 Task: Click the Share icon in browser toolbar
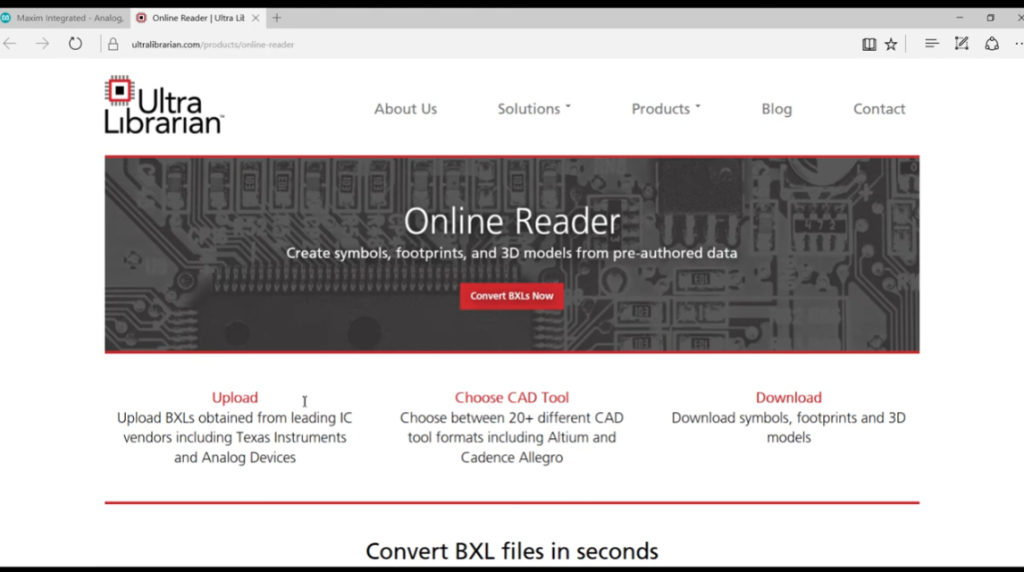click(x=991, y=44)
